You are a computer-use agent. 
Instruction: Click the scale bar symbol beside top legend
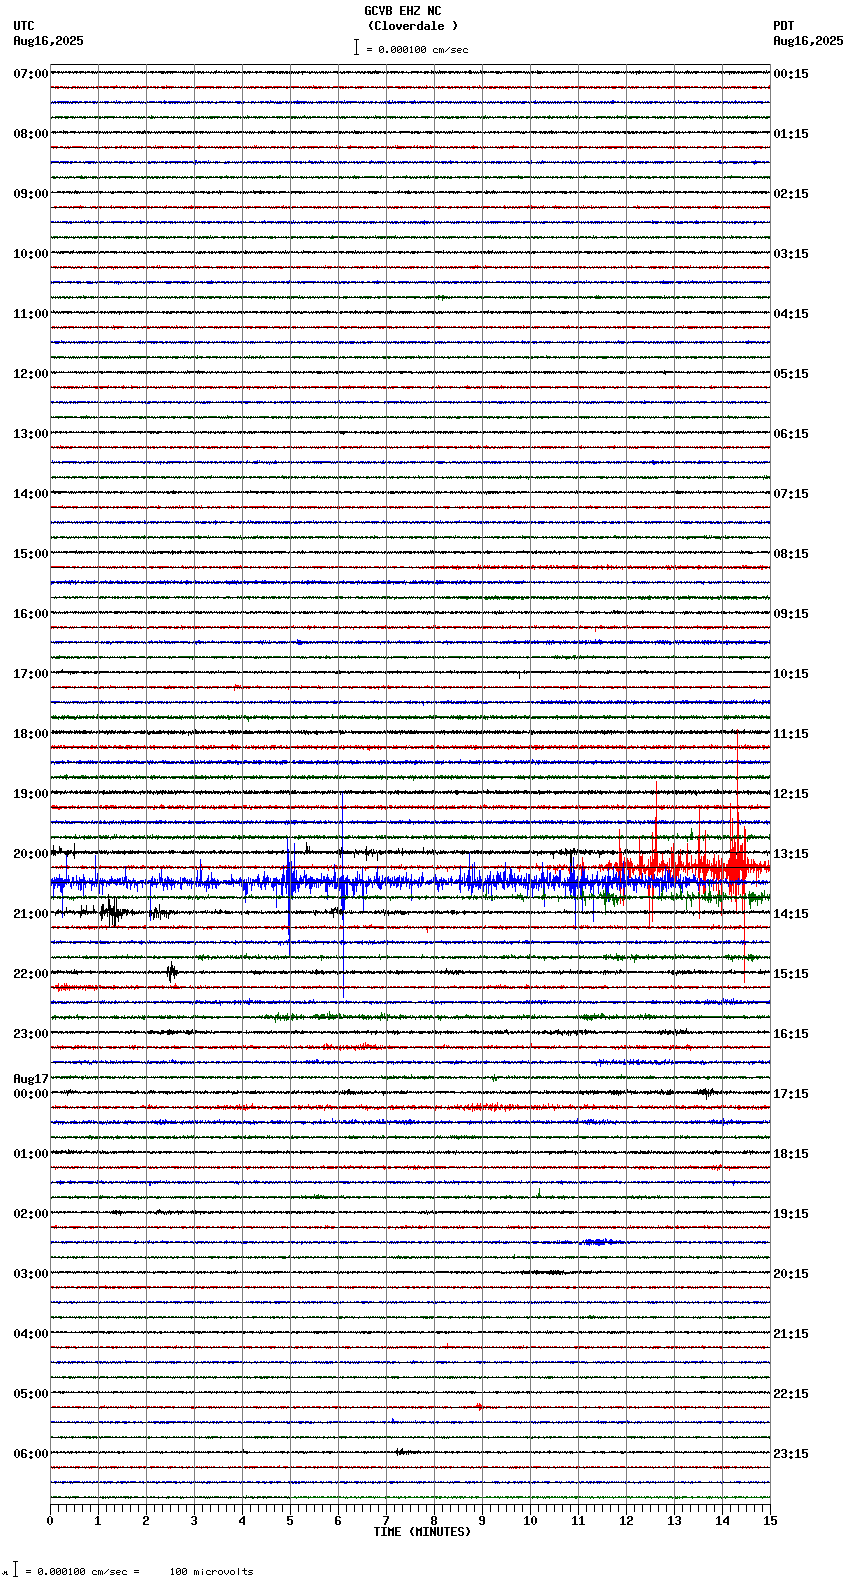click(356, 47)
